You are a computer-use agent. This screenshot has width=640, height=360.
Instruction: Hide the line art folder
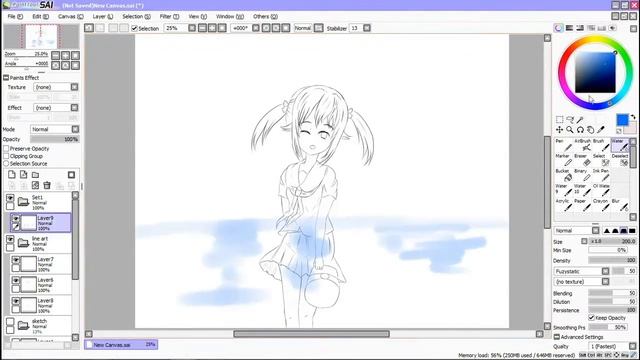[x=10, y=239]
